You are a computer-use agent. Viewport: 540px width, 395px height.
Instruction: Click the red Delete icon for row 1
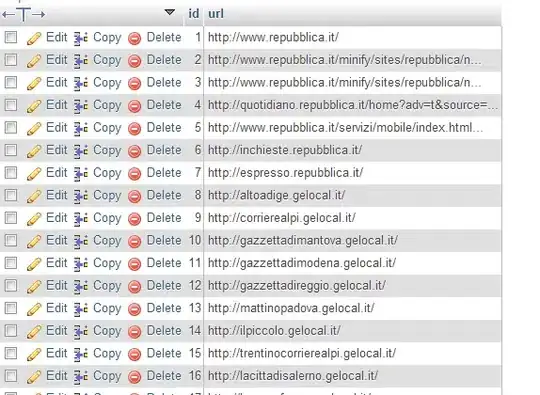[134, 38]
